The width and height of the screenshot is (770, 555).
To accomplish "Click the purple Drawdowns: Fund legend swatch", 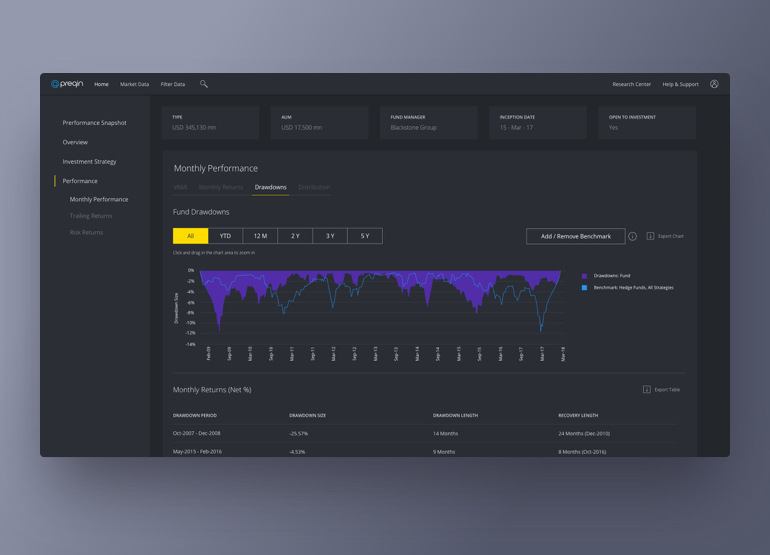I will 585,275.
